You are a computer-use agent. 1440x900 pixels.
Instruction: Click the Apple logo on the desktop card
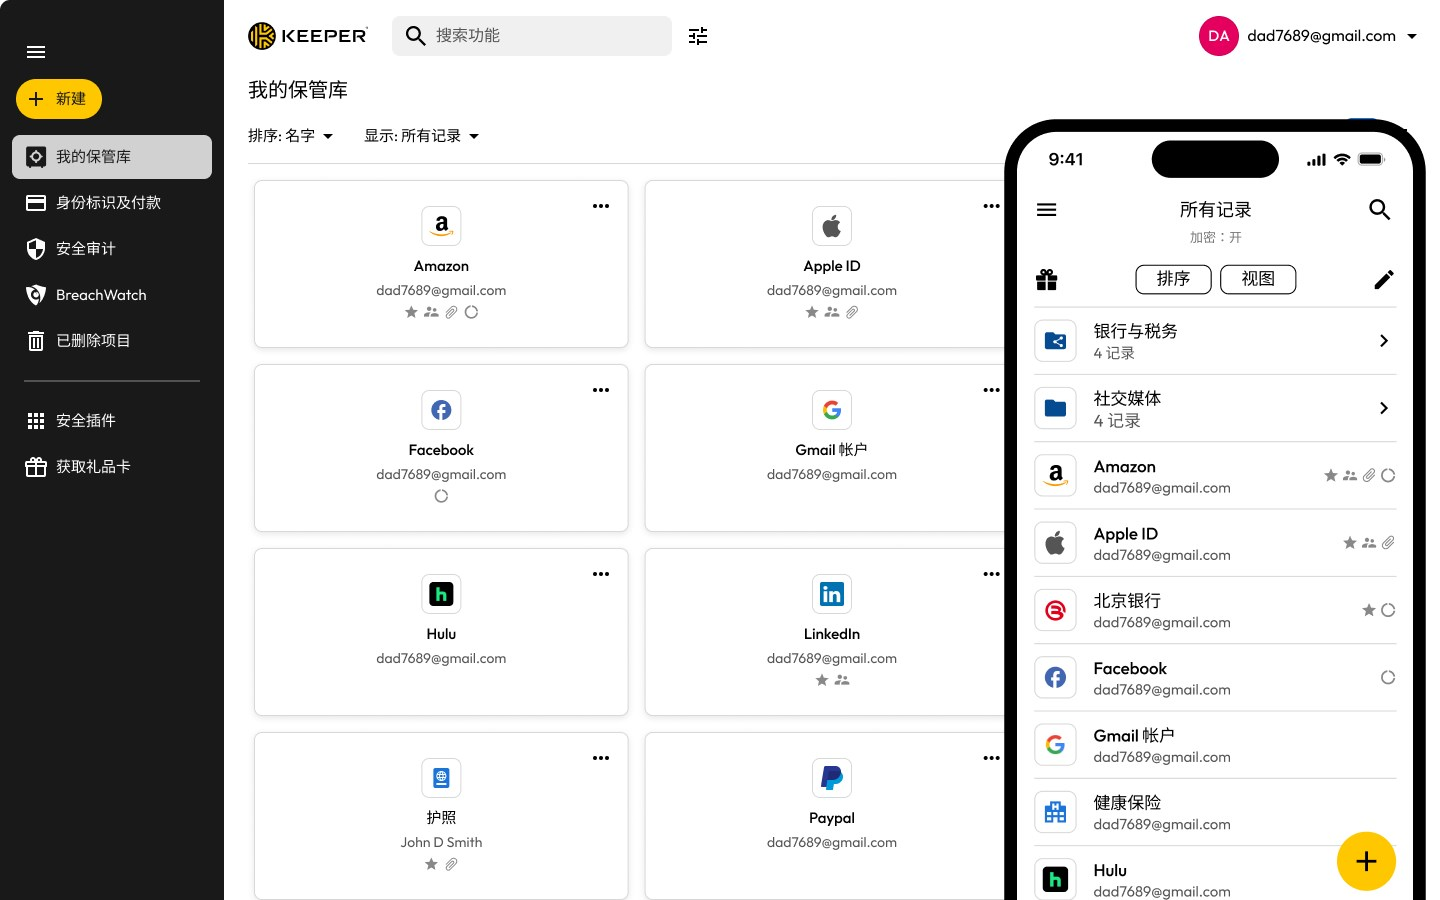click(832, 226)
